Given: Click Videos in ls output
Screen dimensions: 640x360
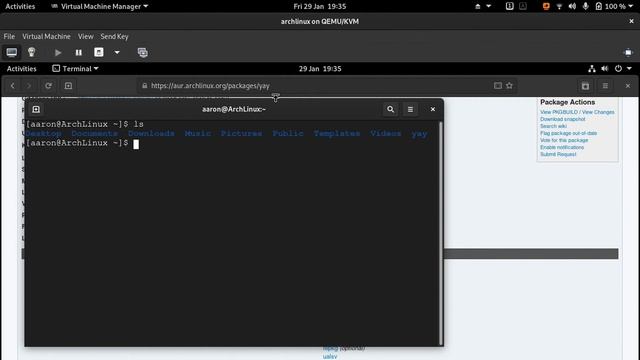Looking at the screenshot, I should [x=386, y=133].
